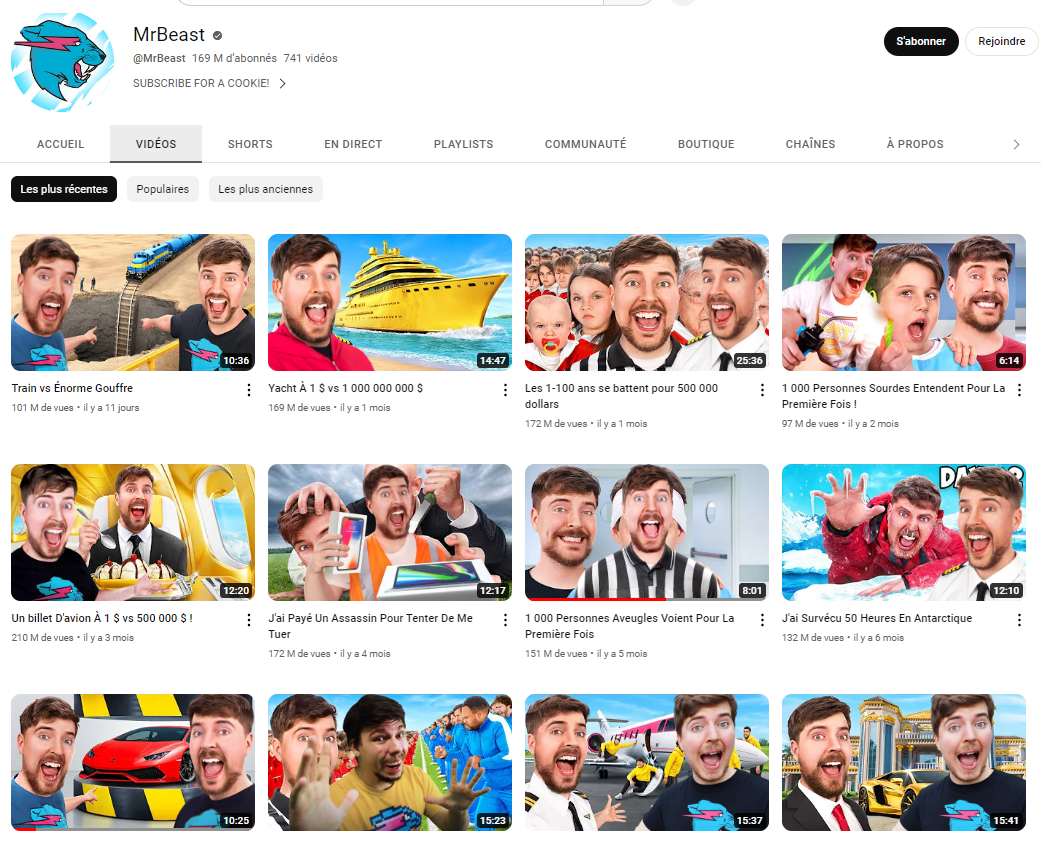Image resolution: width=1041 pixels, height=841 pixels.
Task: Click title '1 000 Personnes Aveugles Voient'
Action: click(x=629, y=626)
